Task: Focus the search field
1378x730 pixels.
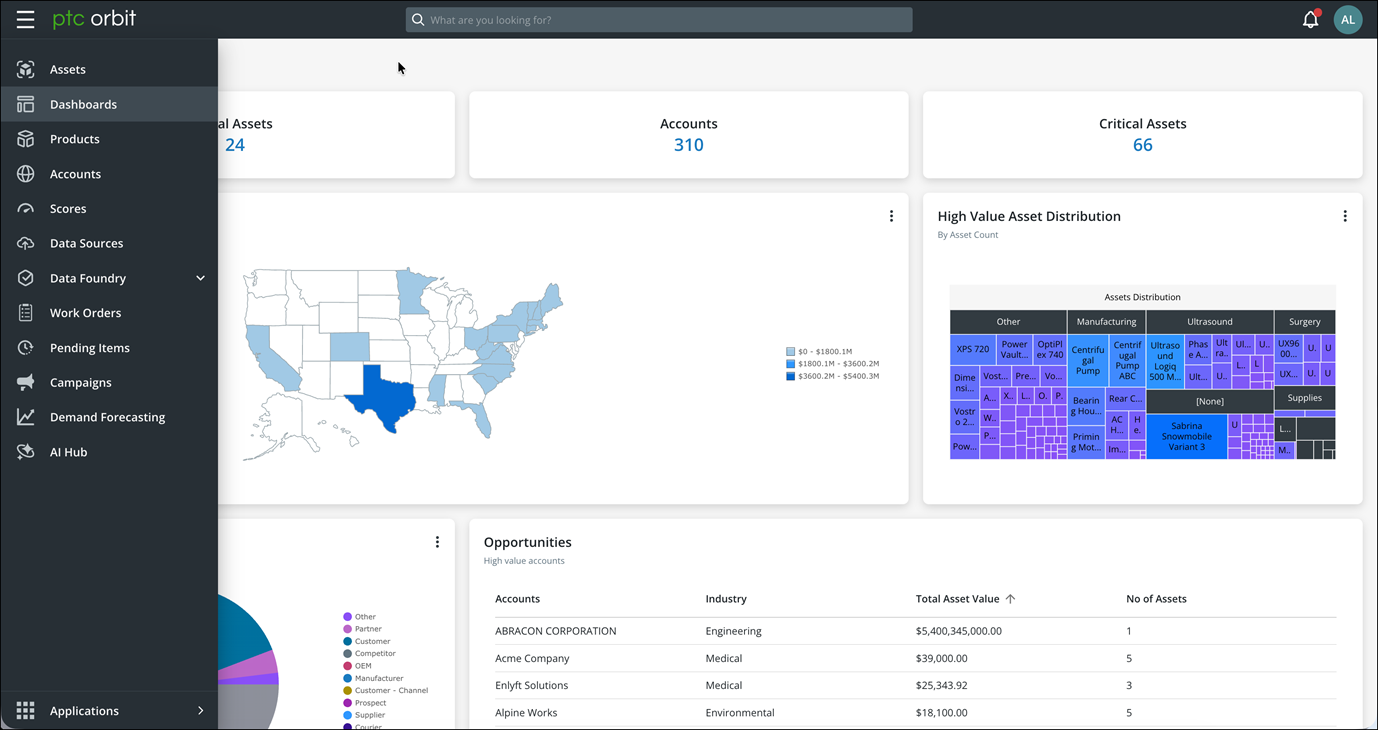Action: (x=659, y=19)
